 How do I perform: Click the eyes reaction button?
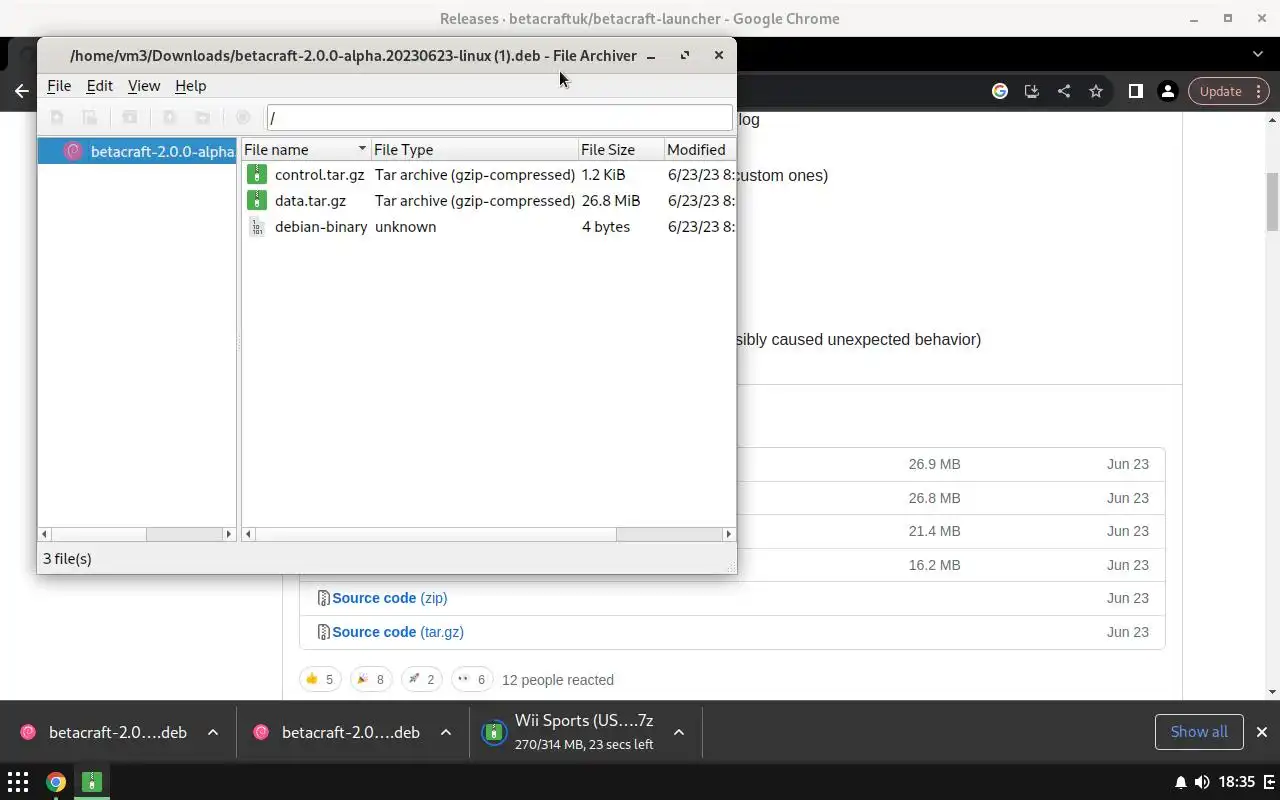coord(473,680)
